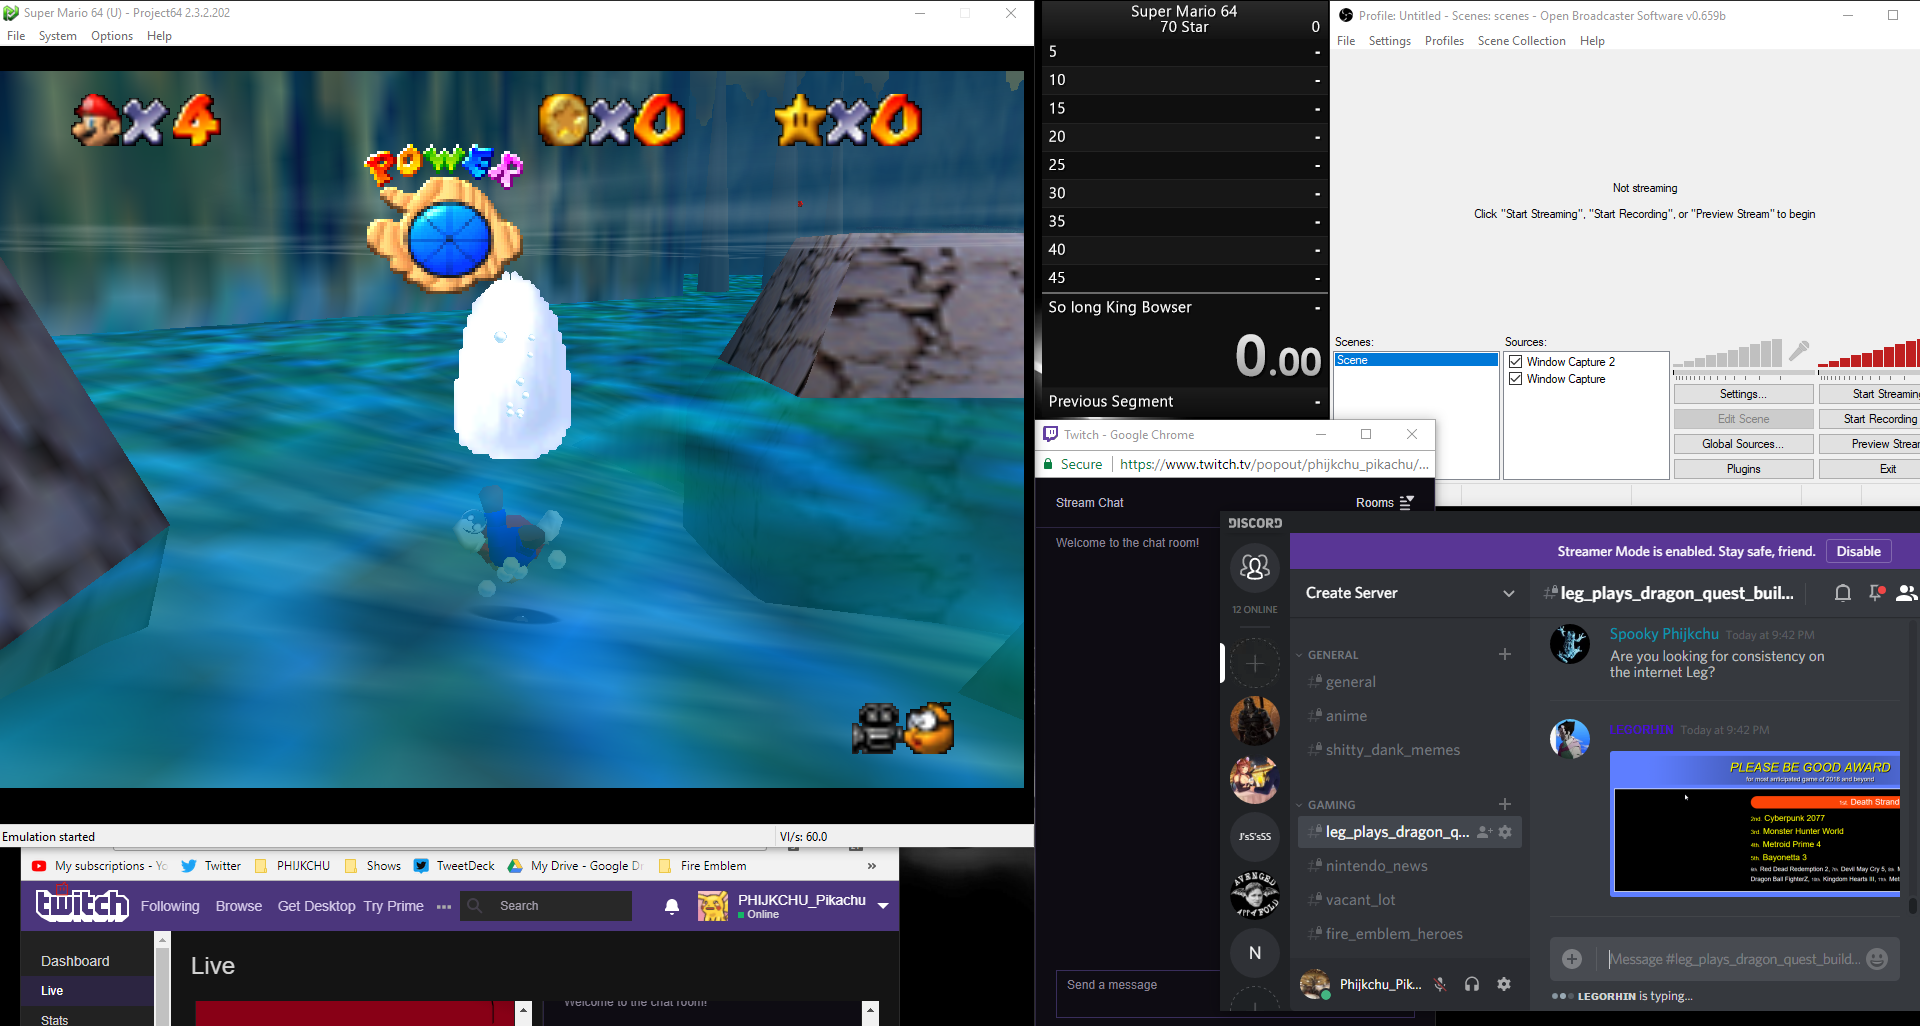1920x1026 pixels.
Task: Open the PLEASE BE GOOD AWARD image
Action: (x=1754, y=823)
